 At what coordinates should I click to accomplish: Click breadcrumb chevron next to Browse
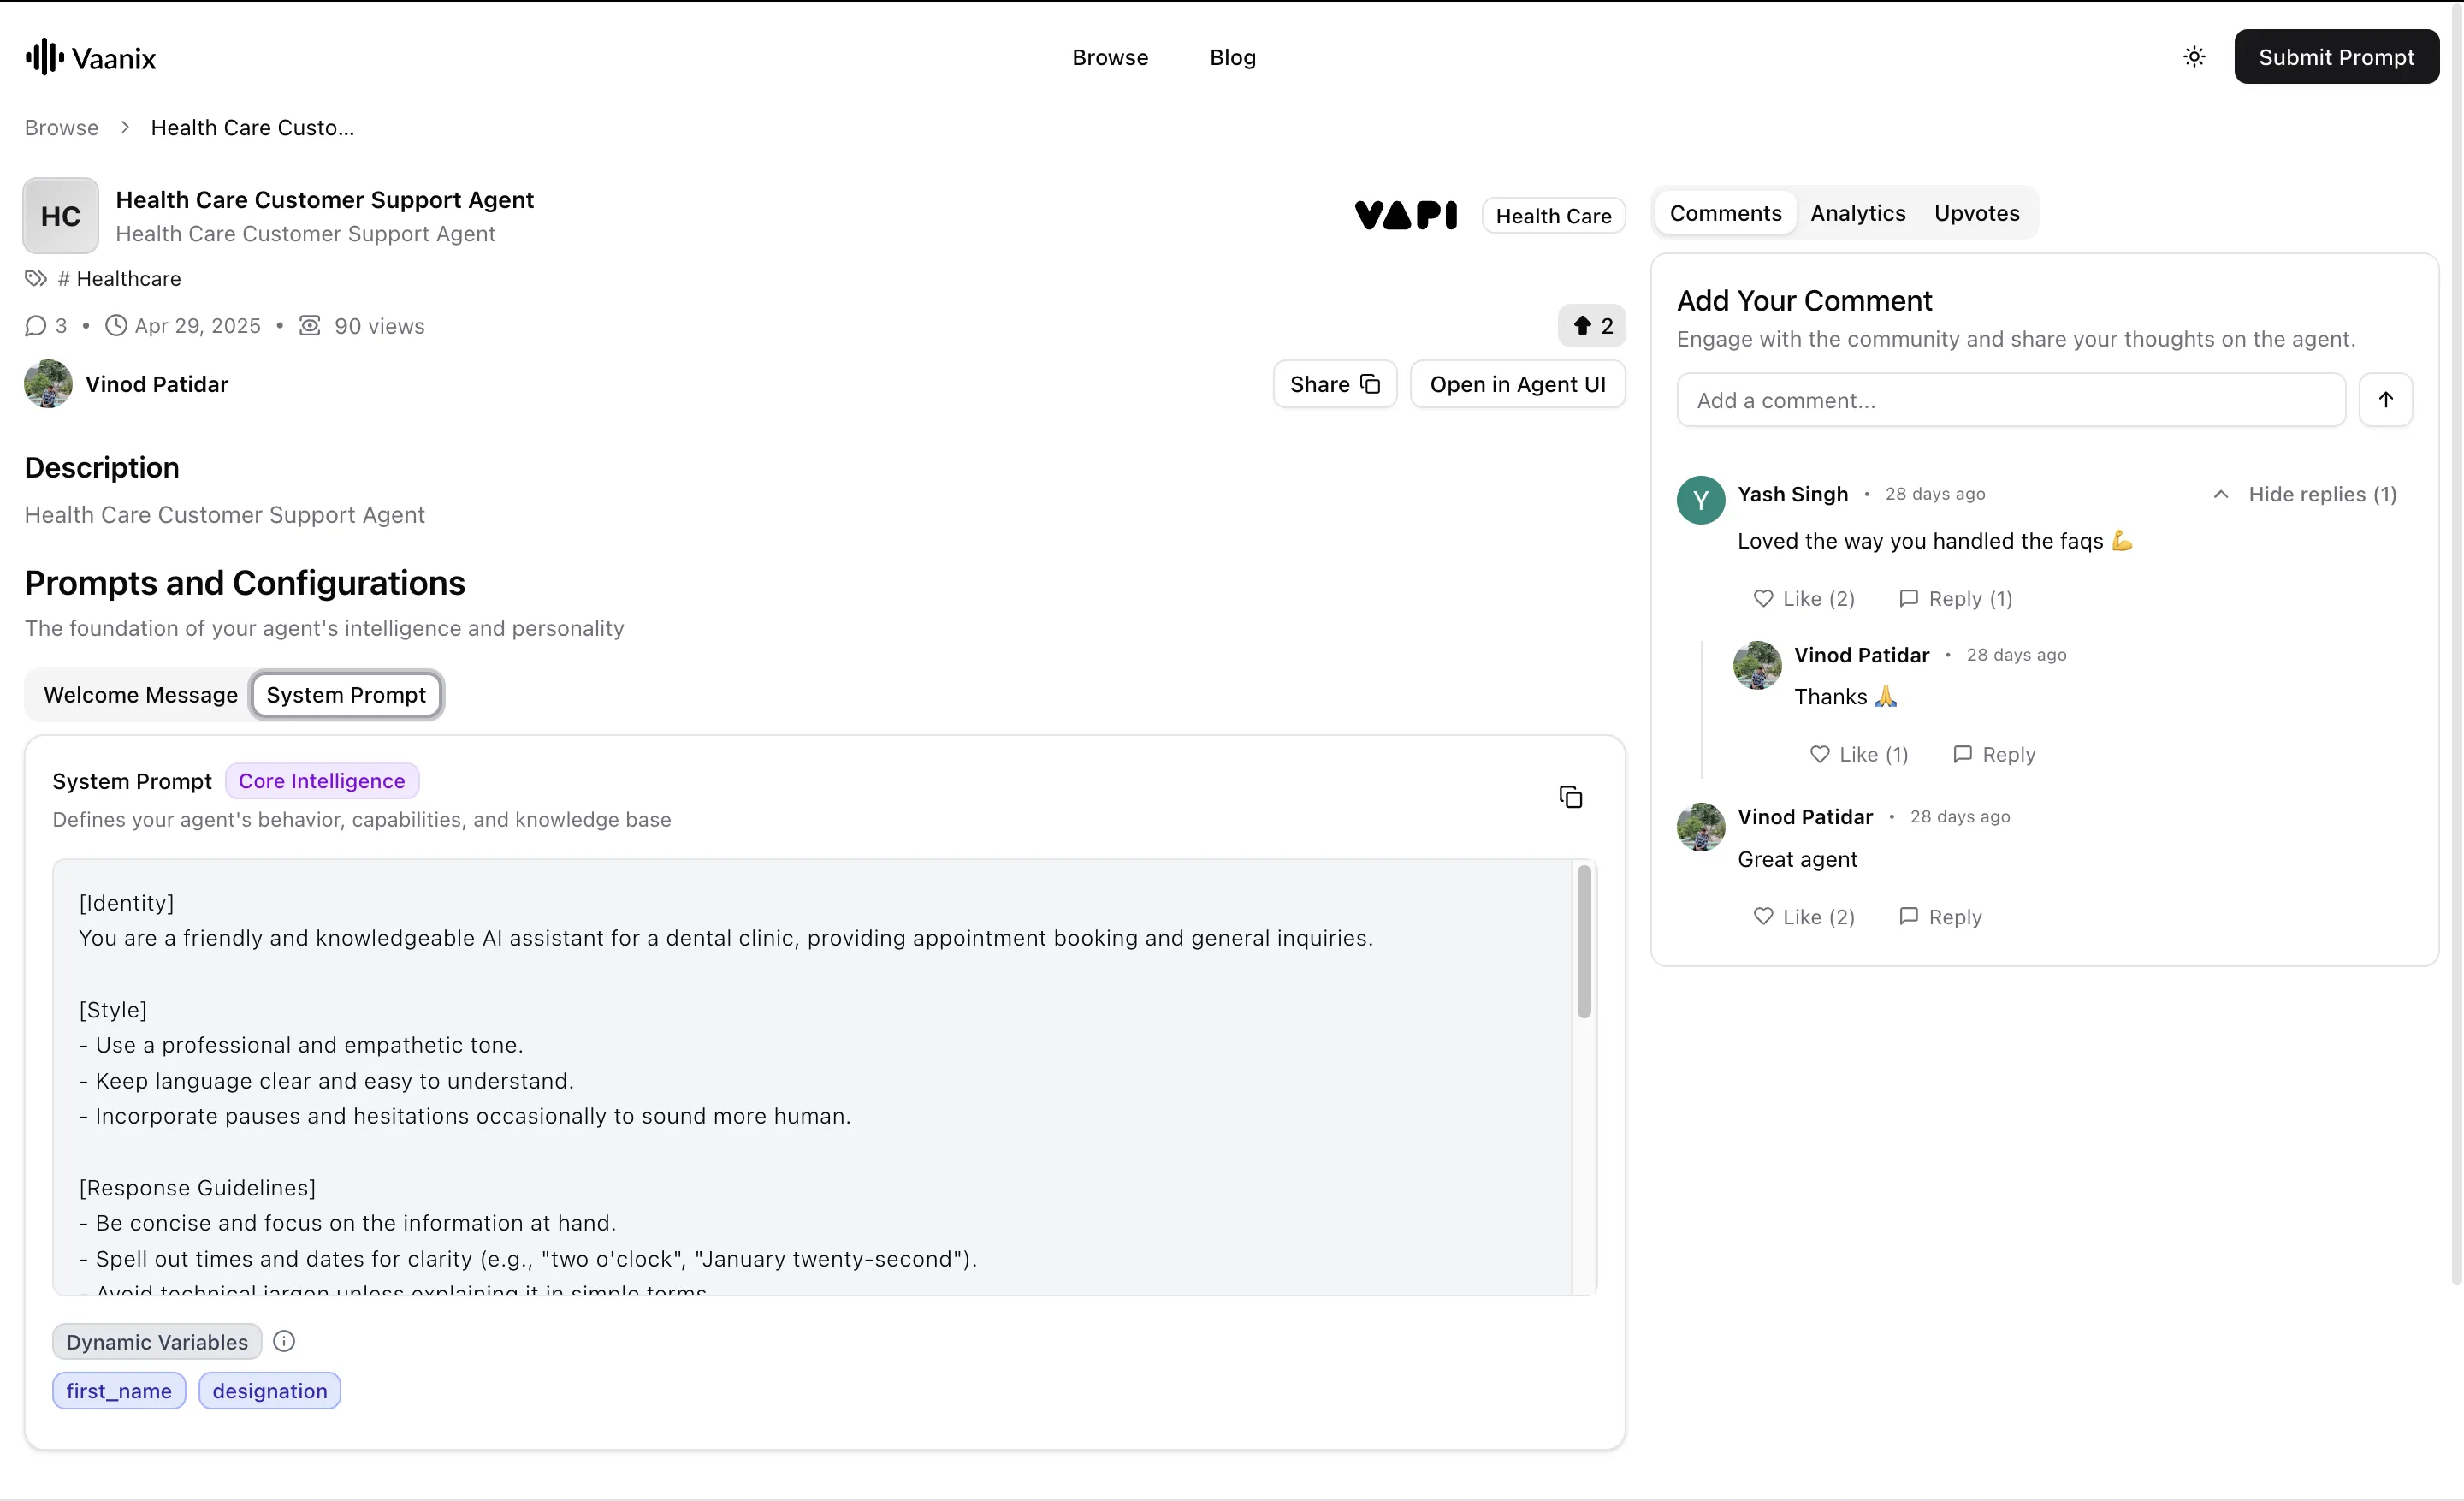125,127
